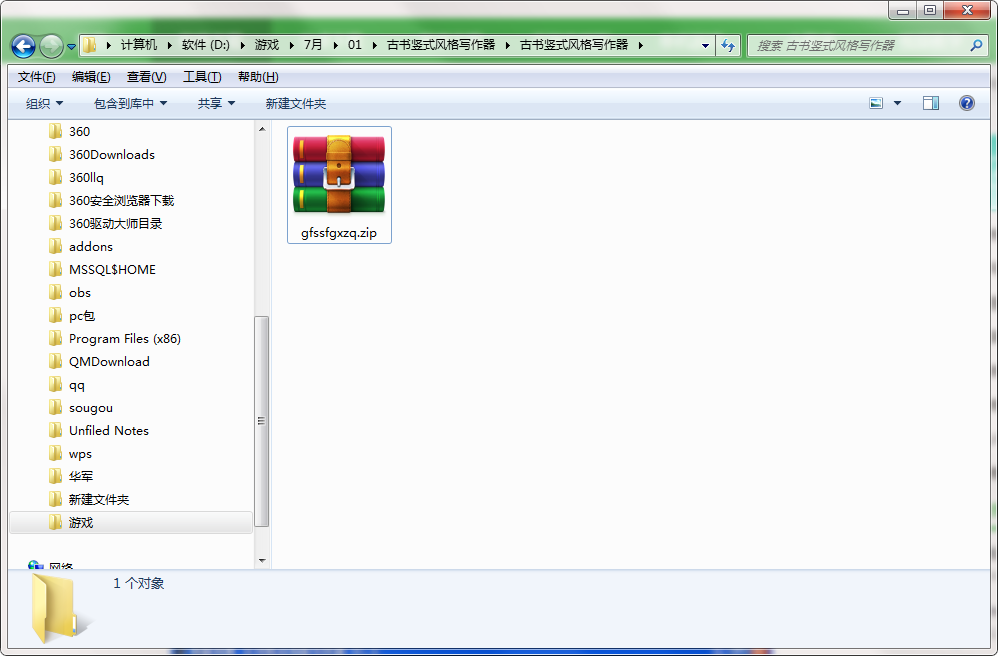Select 计算机 in the address breadcrumb

point(139,45)
